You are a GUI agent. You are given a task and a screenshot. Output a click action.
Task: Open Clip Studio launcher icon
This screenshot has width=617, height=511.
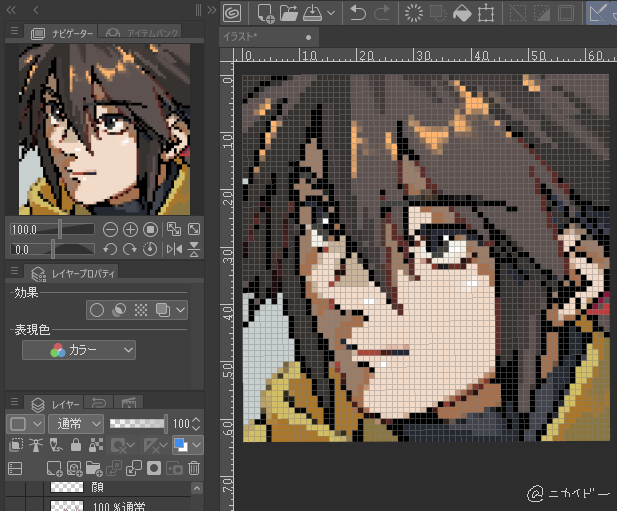click(x=232, y=13)
